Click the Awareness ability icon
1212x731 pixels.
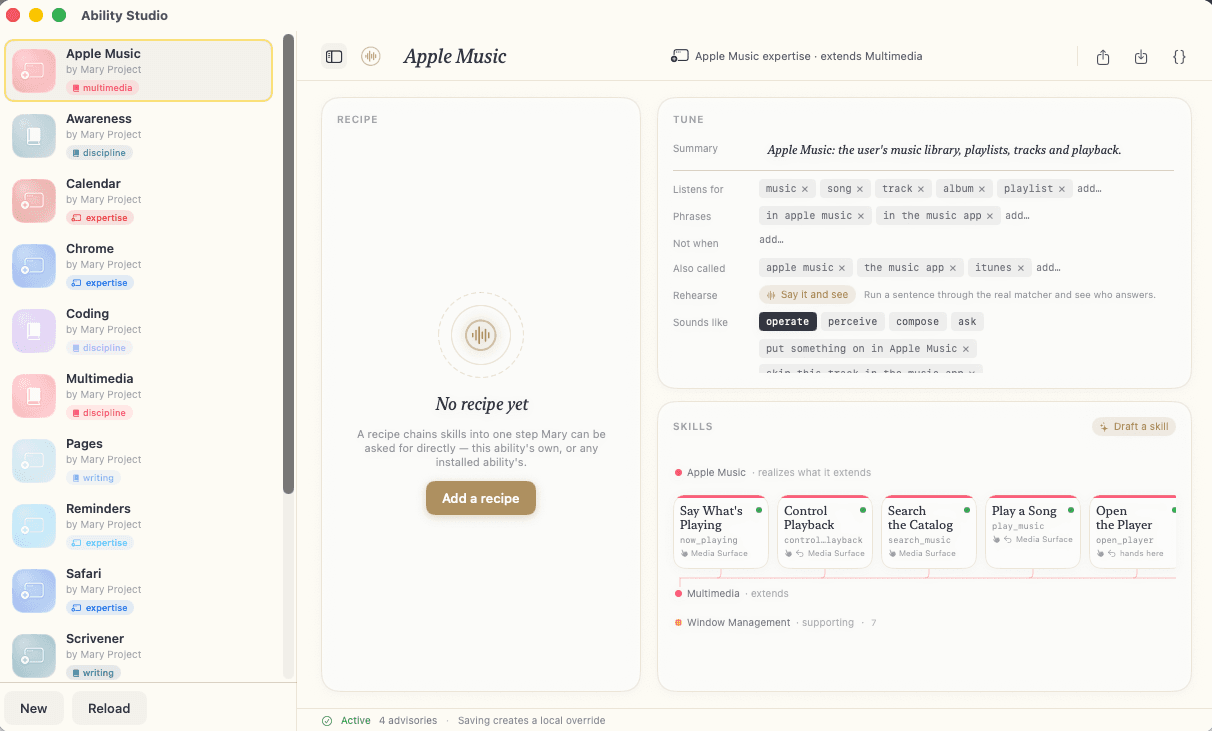click(34, 136)
